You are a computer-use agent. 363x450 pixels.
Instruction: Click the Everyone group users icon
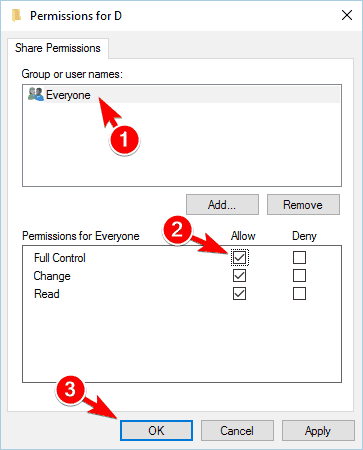click(x=36, y=94)
